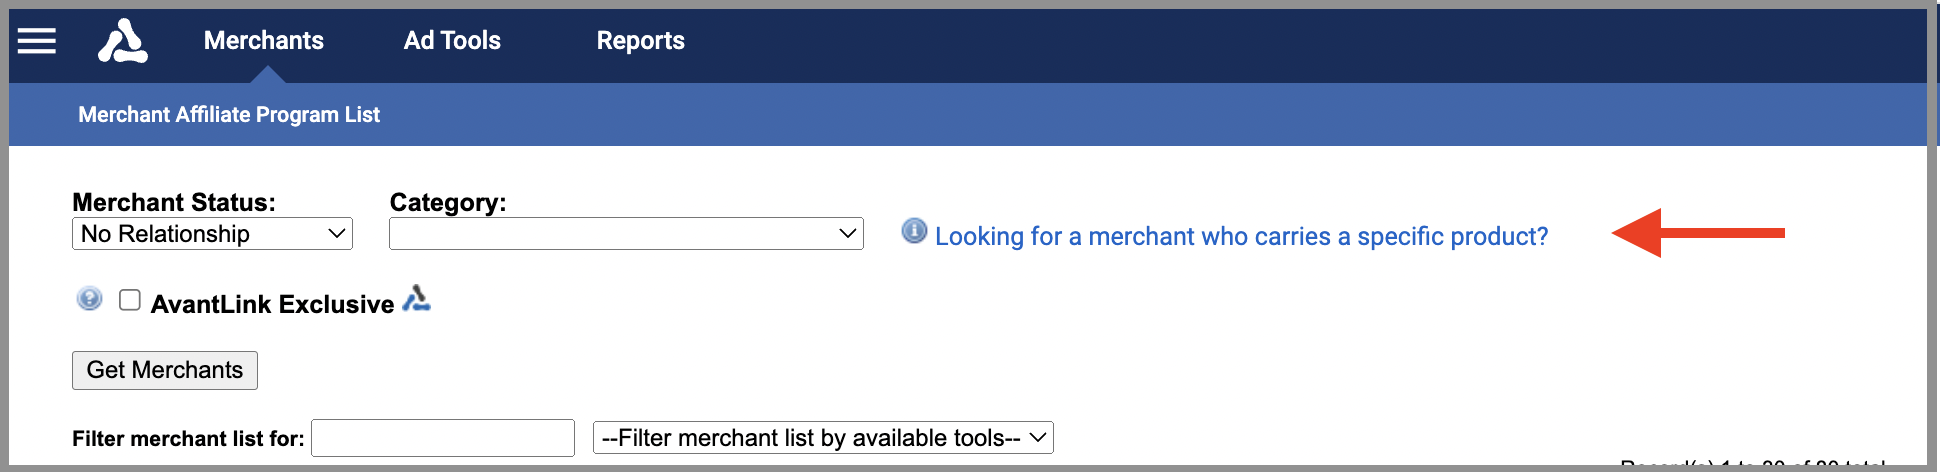
Task: Click the blue info icon beside product link
Action: coord(914,231)
